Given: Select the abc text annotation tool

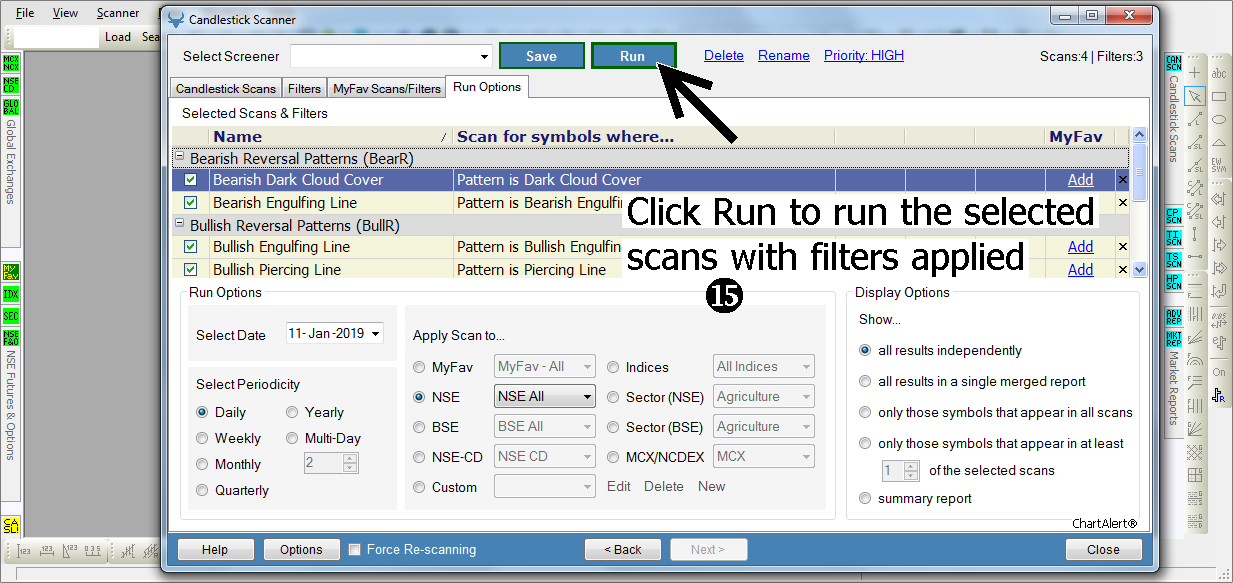Looking at the screenshot, I should [1219, 73].
